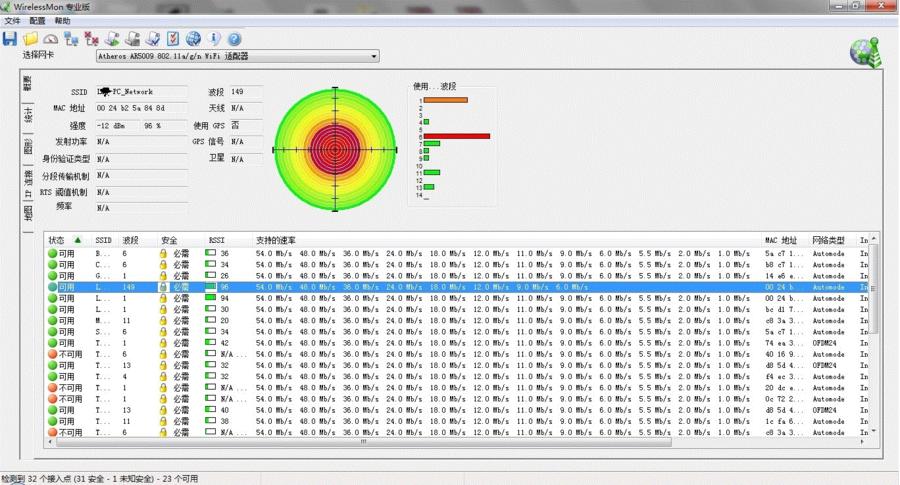
Task: Switch to the IP 连接 side tab
Action: coord(28,183)
